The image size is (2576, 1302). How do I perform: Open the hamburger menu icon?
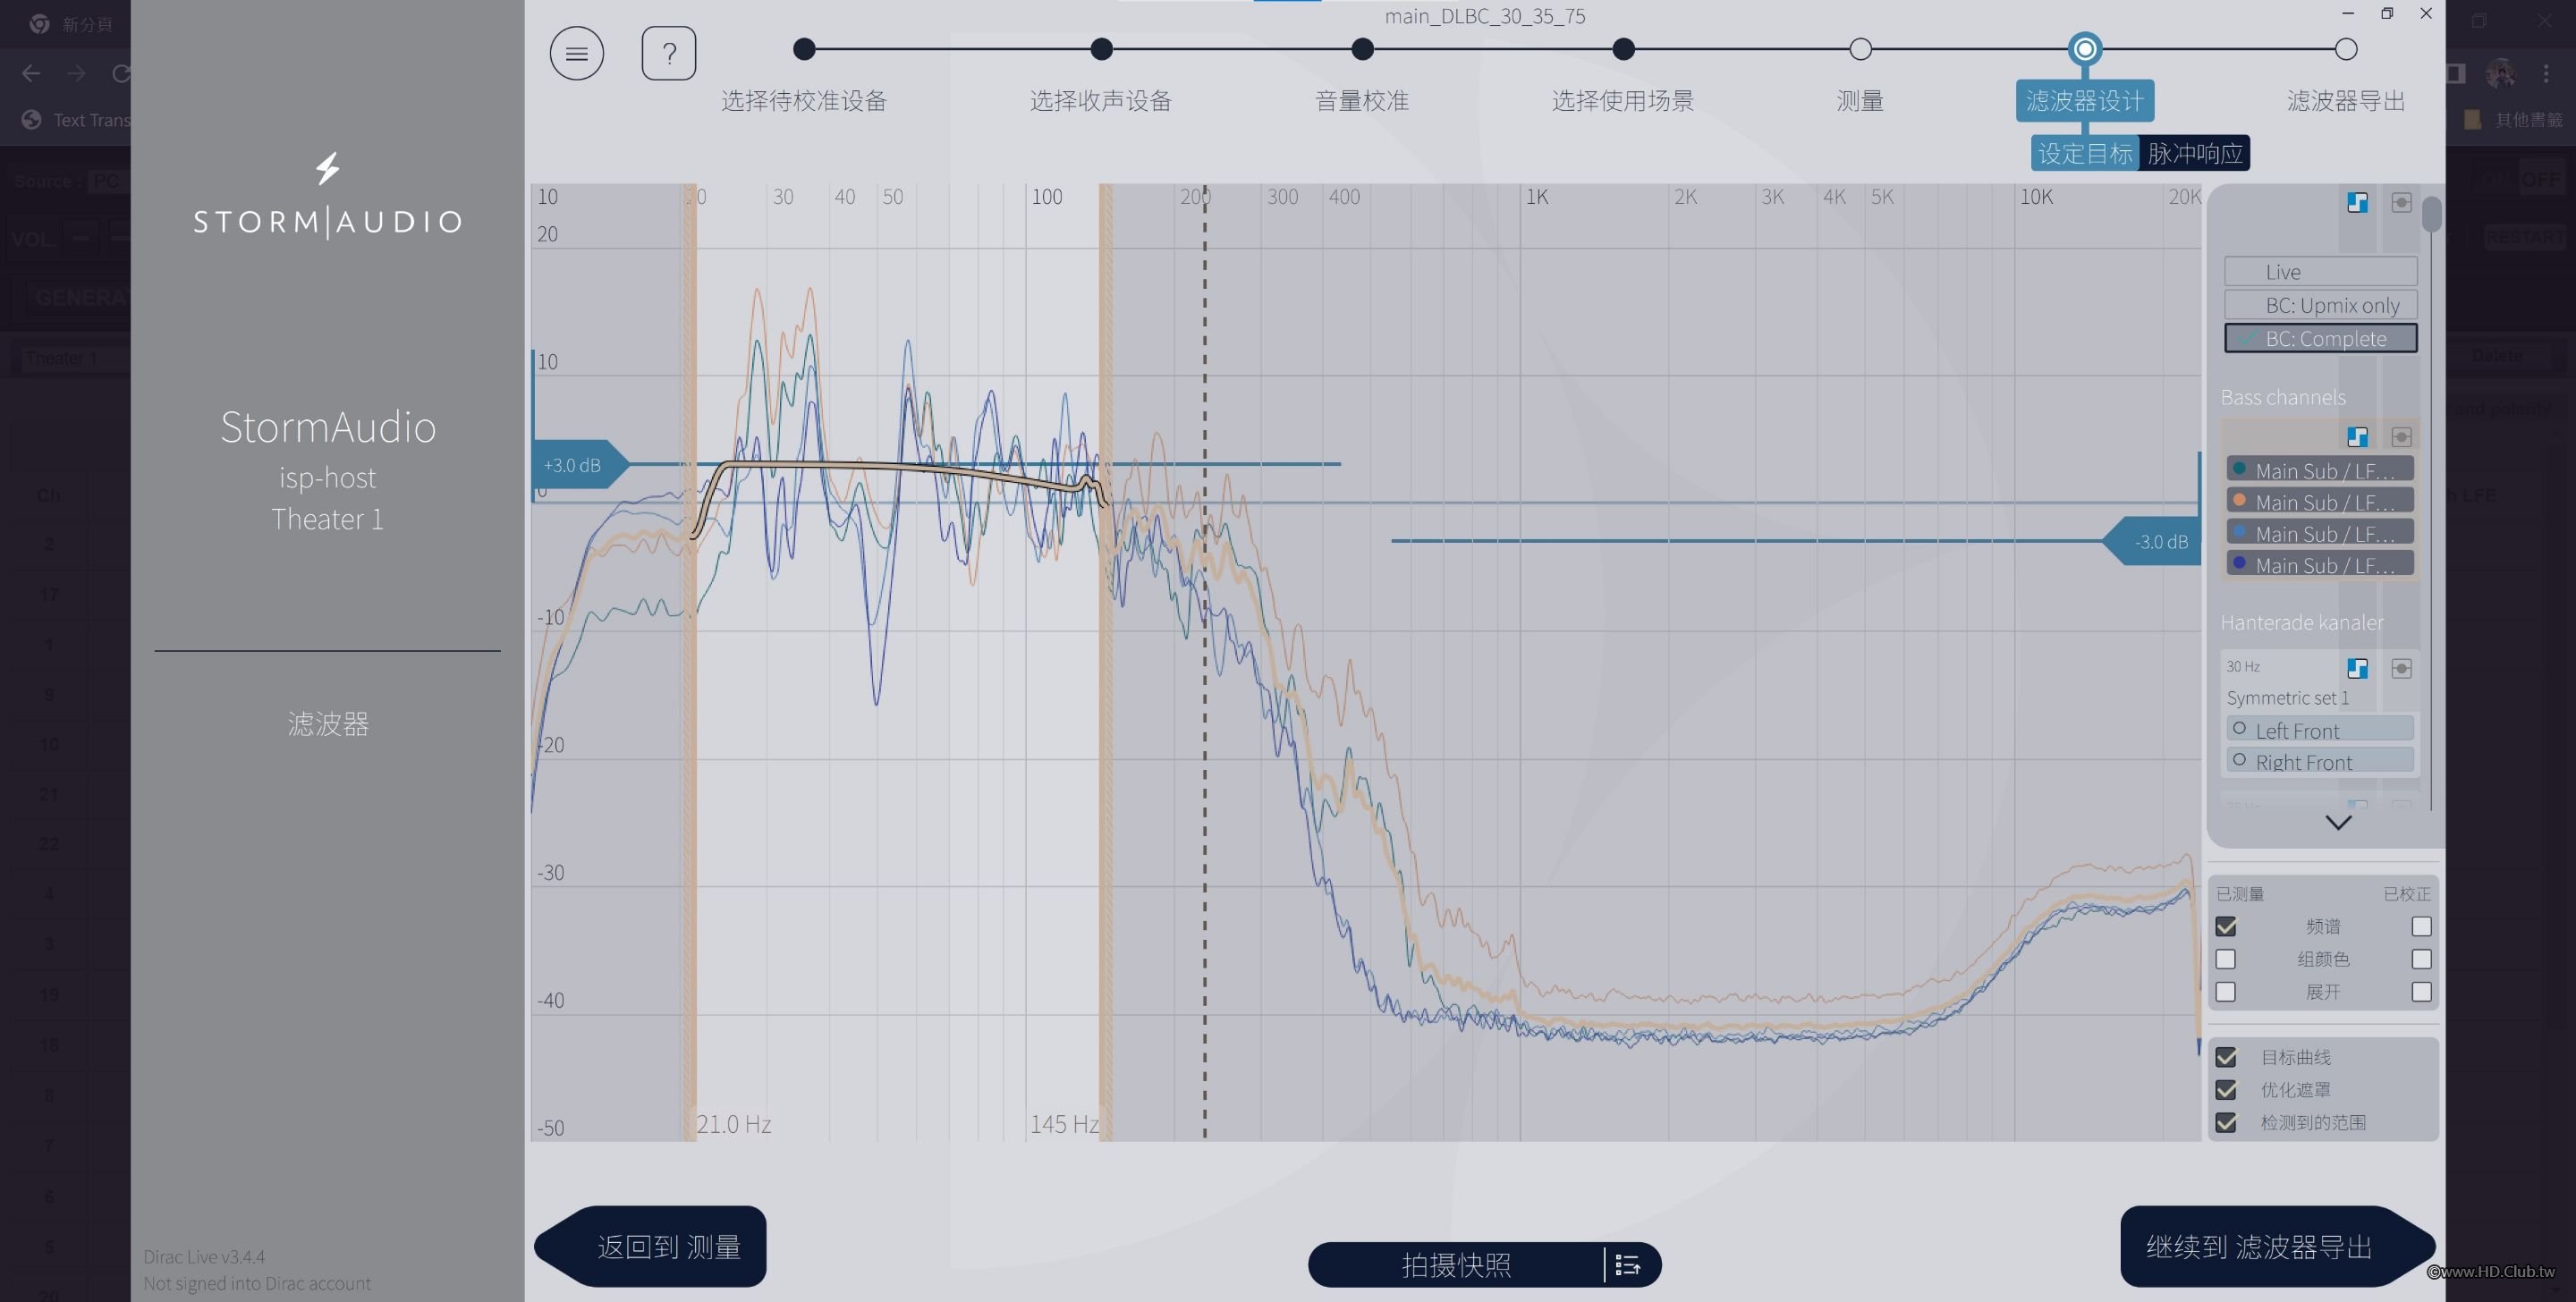click(x=576, y=53)
